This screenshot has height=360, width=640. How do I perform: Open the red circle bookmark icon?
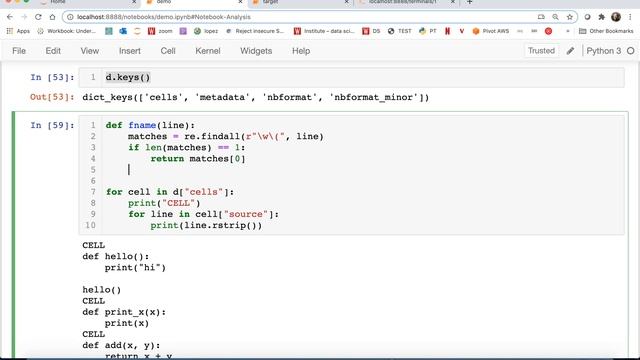coord(549,31)
